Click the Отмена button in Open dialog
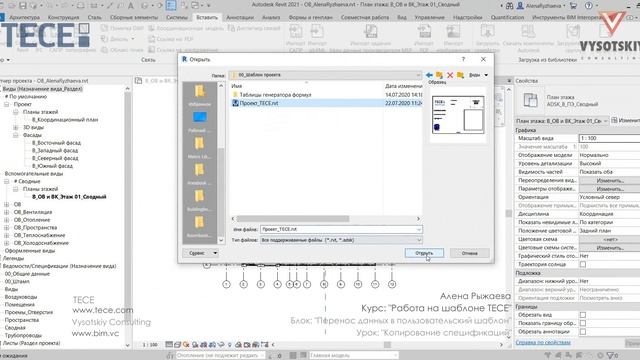Screen dimensions: 640x360 pyautogui.click(x=469, y=253)
